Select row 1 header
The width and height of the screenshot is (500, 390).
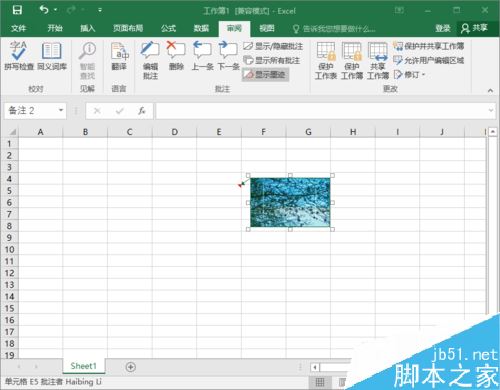(x=9, y=144)
